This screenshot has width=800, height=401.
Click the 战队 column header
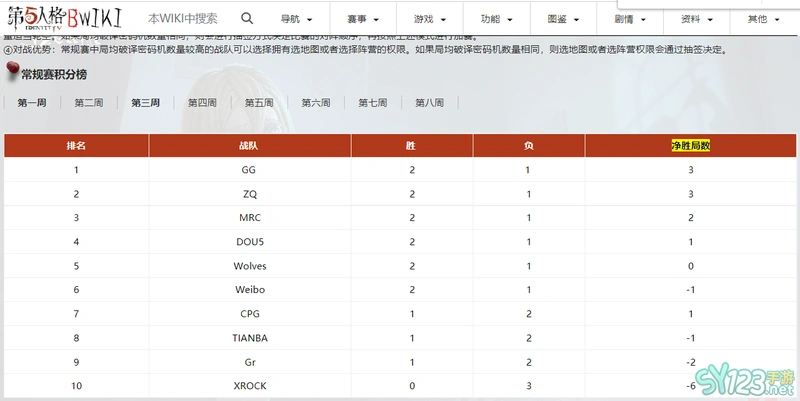coord(249,145)
